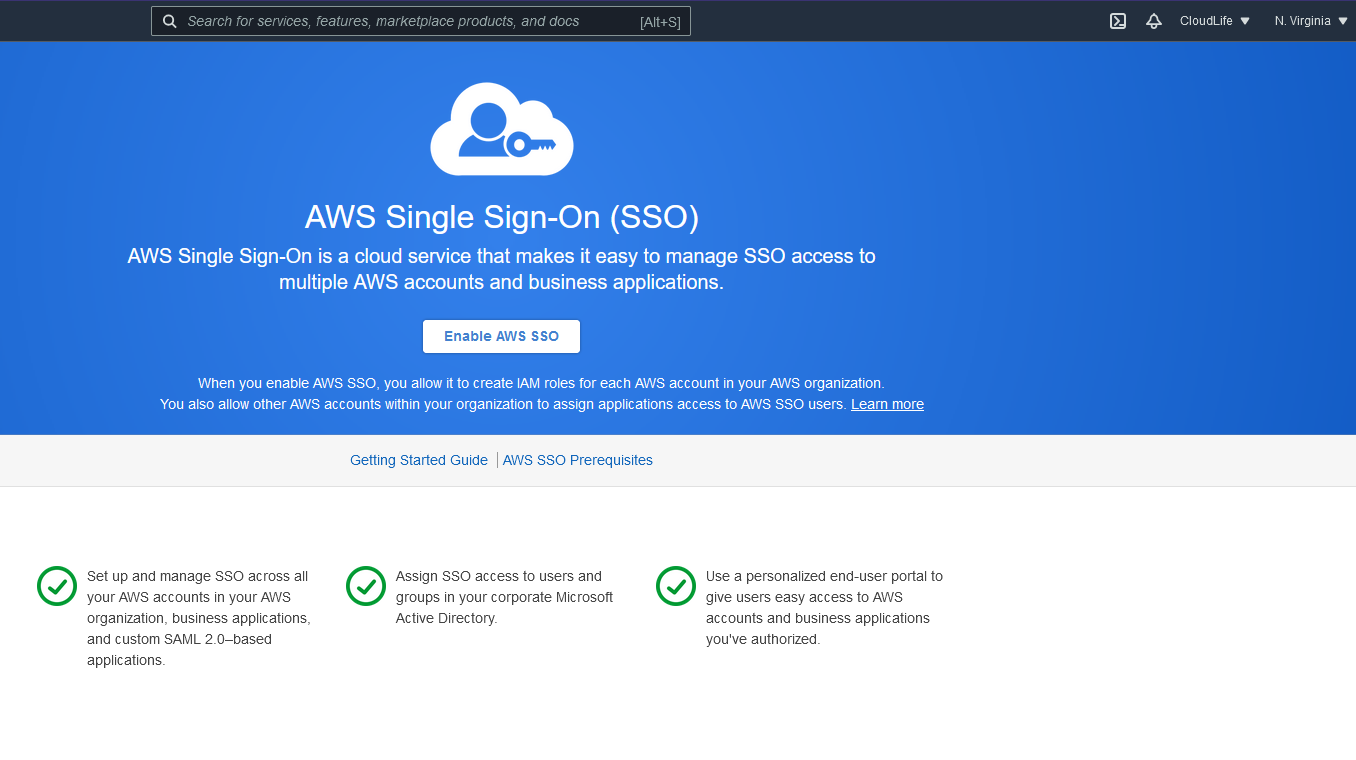Viewport: 1356px width, 760px height.
Task: Open the notifications bell
Action: click(1153, 20)
